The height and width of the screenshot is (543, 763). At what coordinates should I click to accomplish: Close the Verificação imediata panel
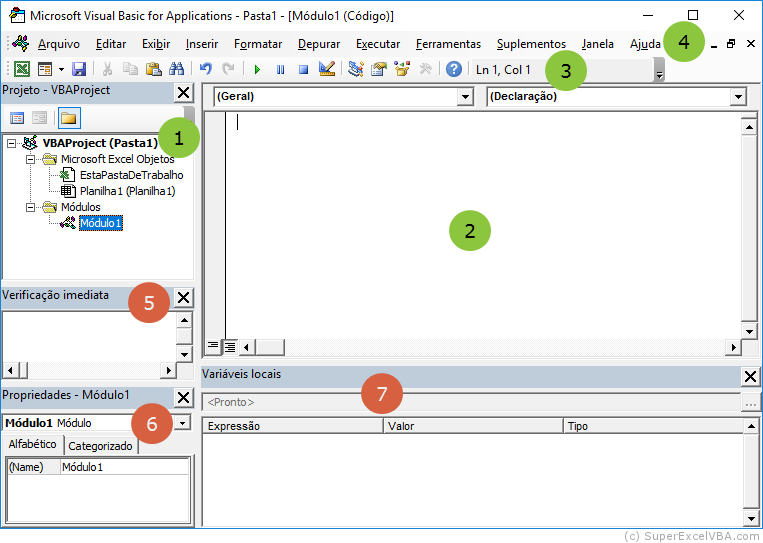[183, 297]
